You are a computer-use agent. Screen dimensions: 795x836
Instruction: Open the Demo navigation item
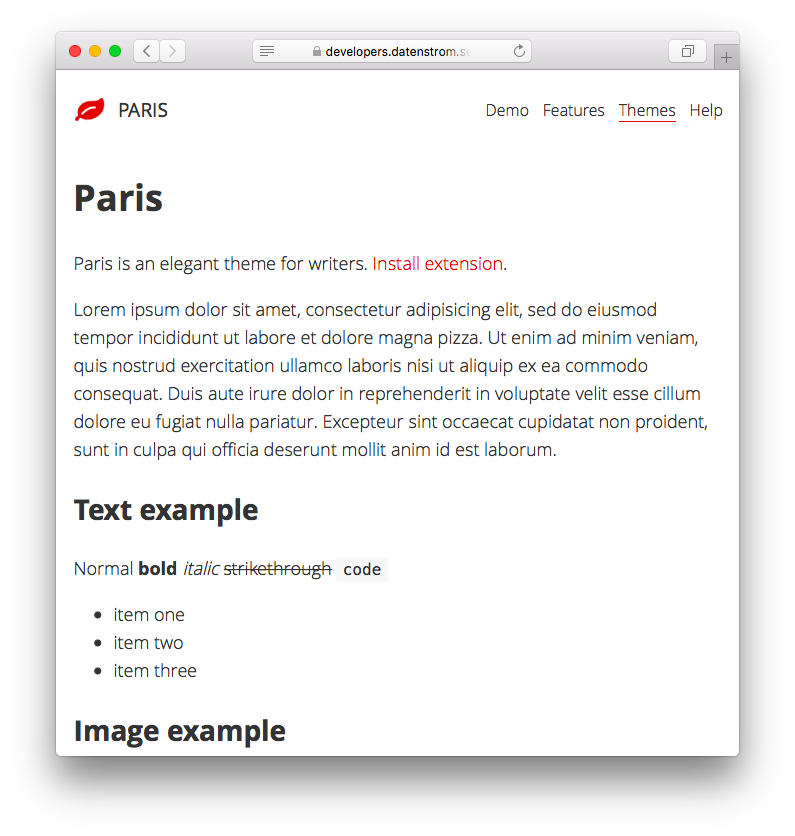507,110
